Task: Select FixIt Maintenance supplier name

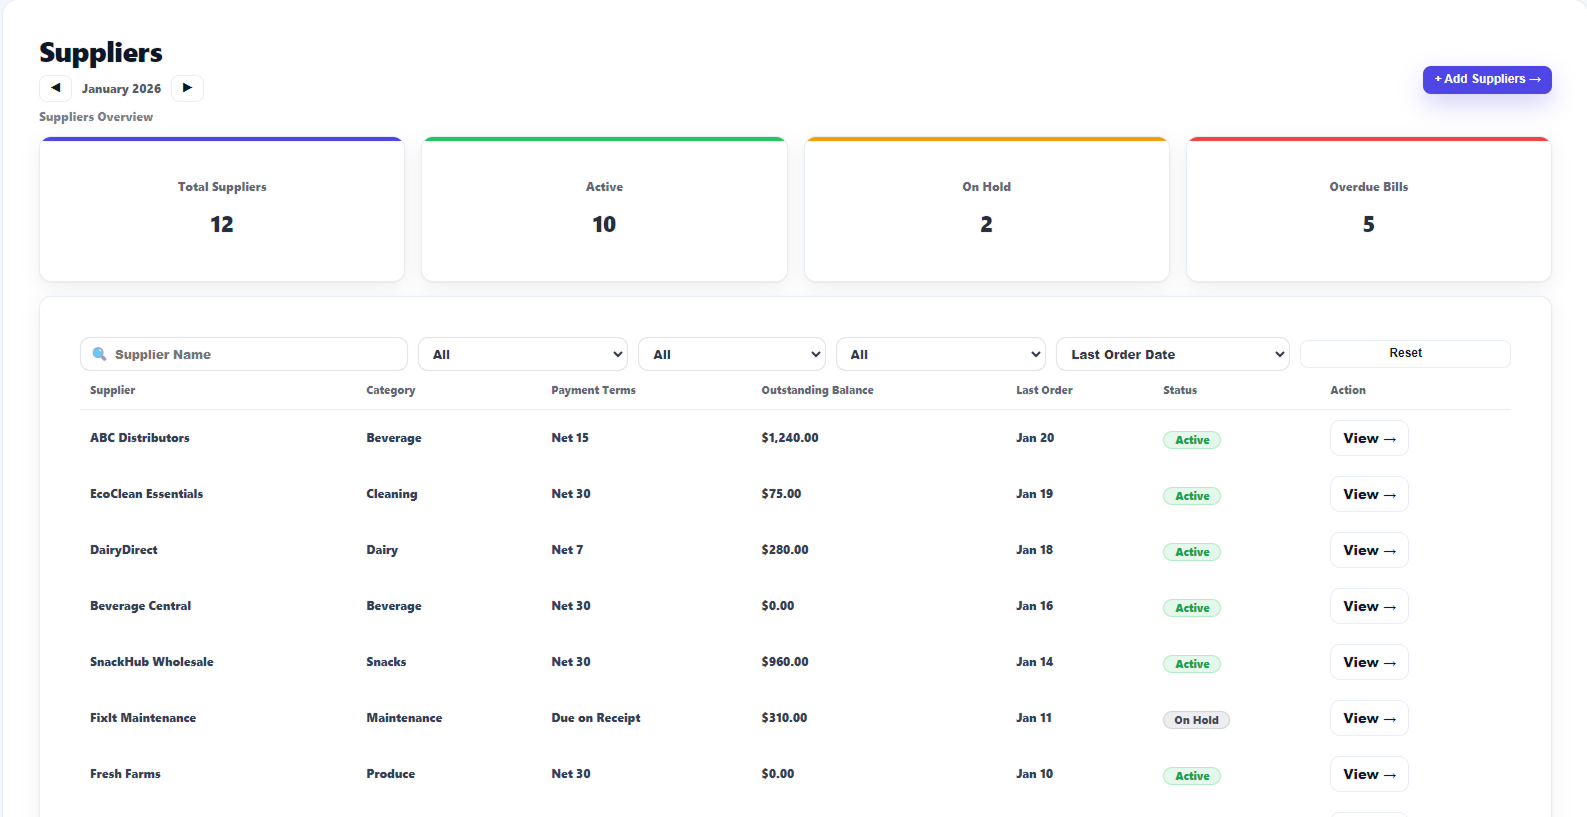Action: click(143, 718)
